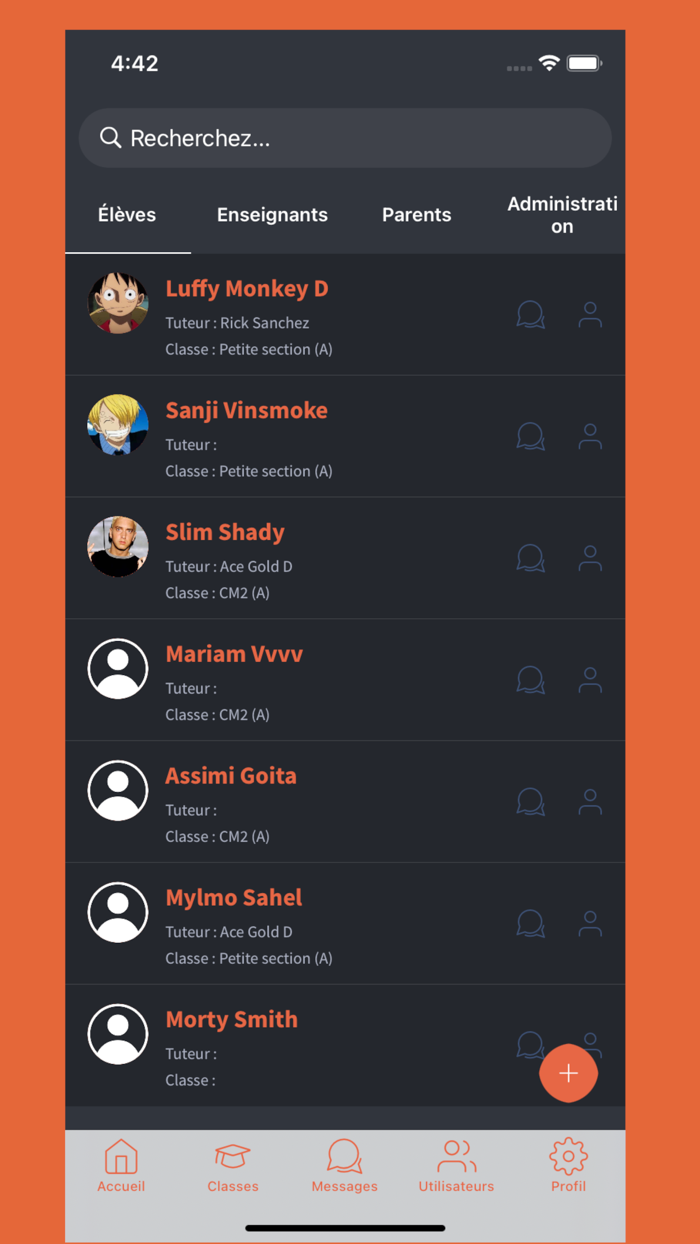Message Mylmo Sahel via chat icon
Image resolution: width=700 pixels, height=1244 pixels.
(530, 924)
